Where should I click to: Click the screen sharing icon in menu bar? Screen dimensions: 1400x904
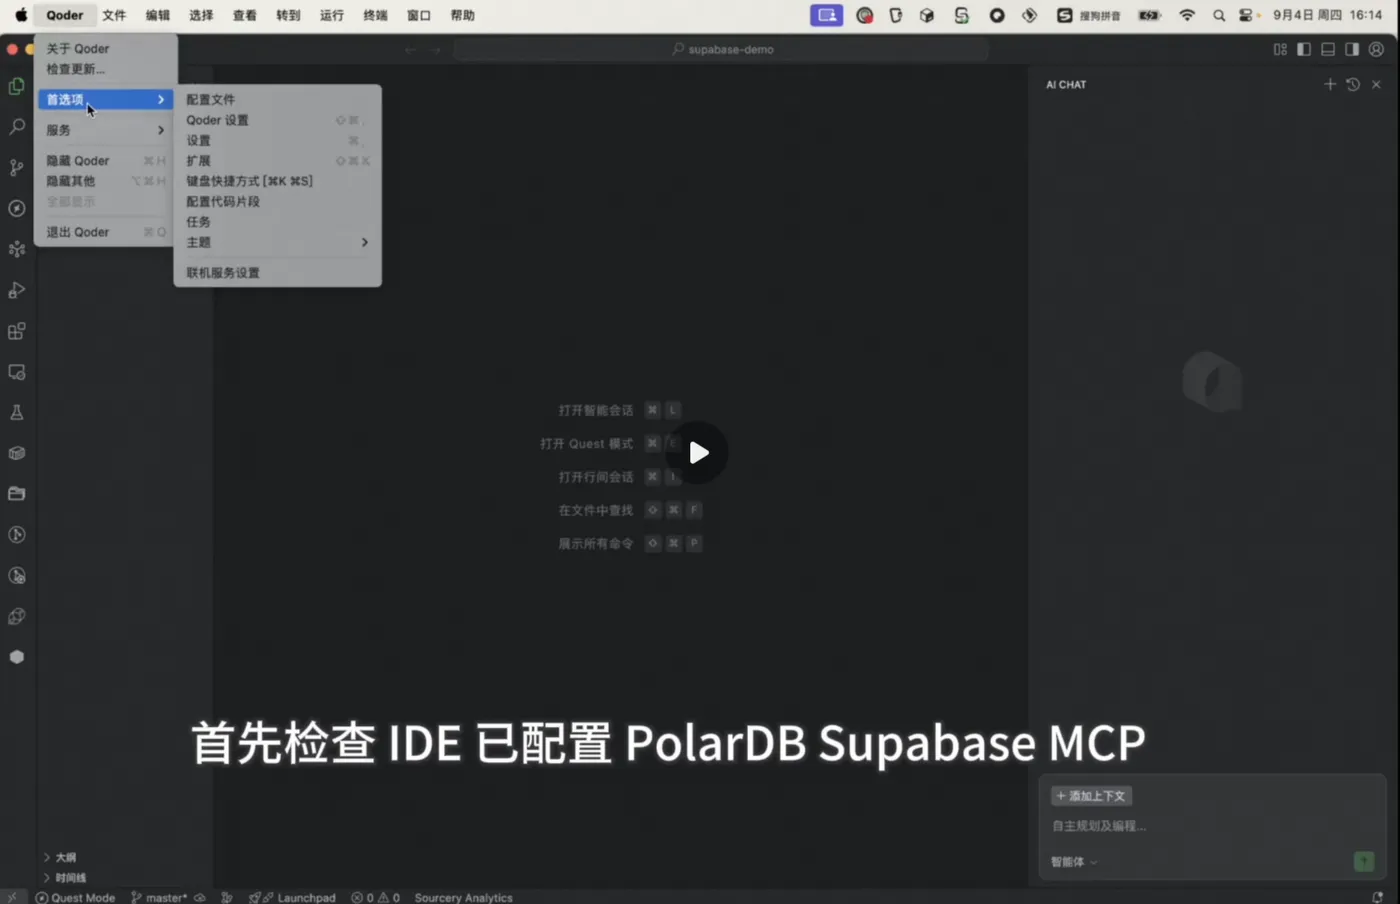pos(826,15)
